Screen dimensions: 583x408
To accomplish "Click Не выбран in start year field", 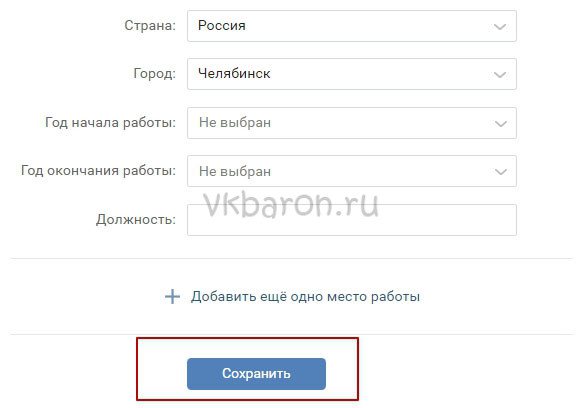I will click(x=235, y=122).
